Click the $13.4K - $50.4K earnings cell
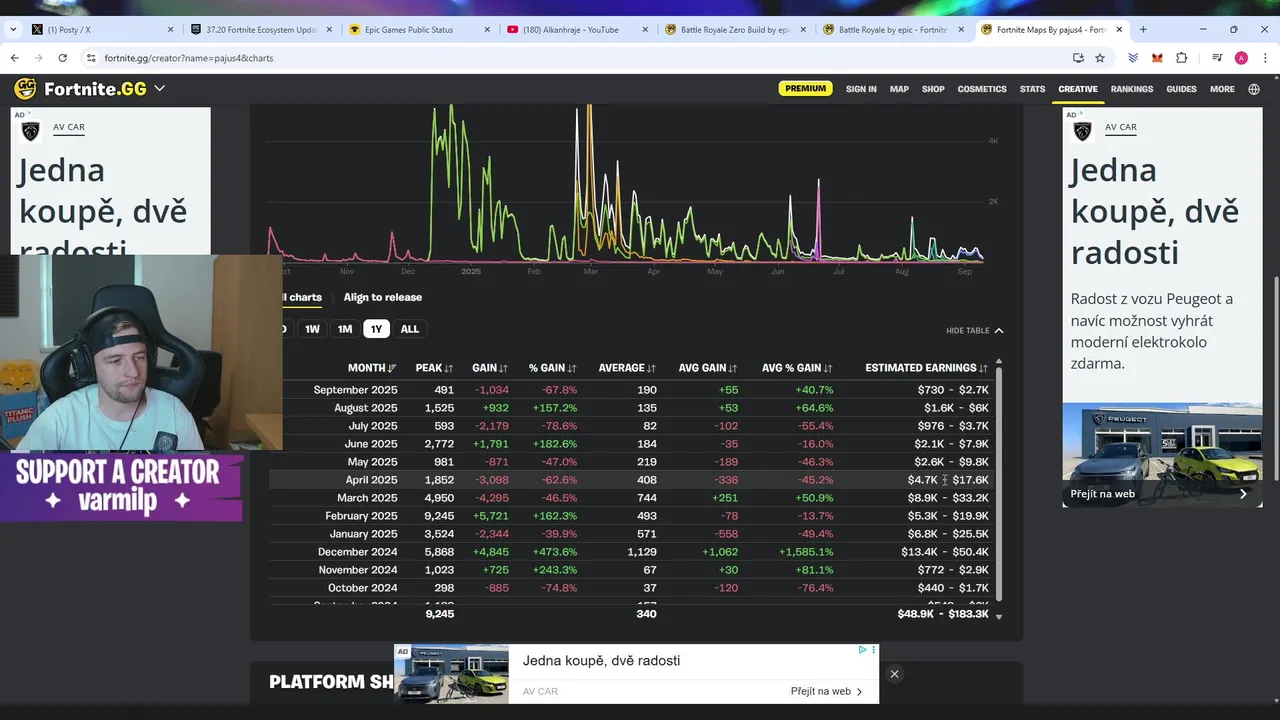This screenshot has width=1280, height=720. pyautogui.click(x=944, y=552)
